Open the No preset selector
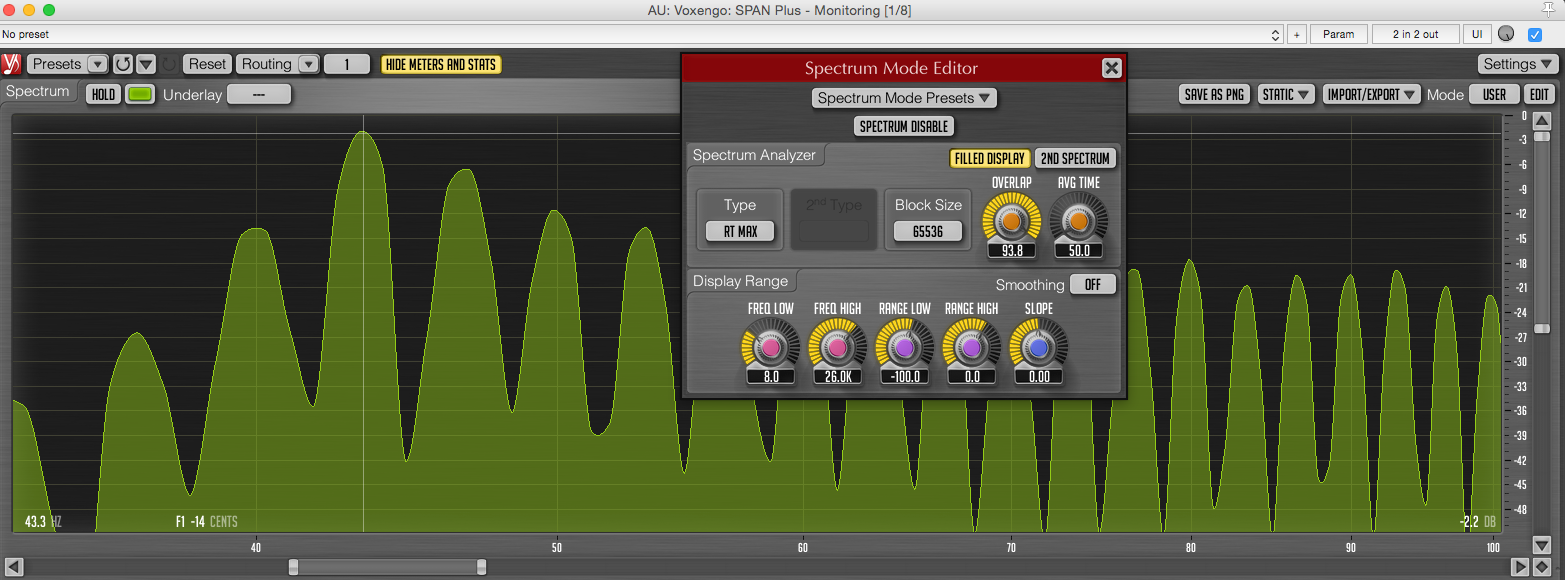The image size is (1565, 580). click(x=642, y=34)
